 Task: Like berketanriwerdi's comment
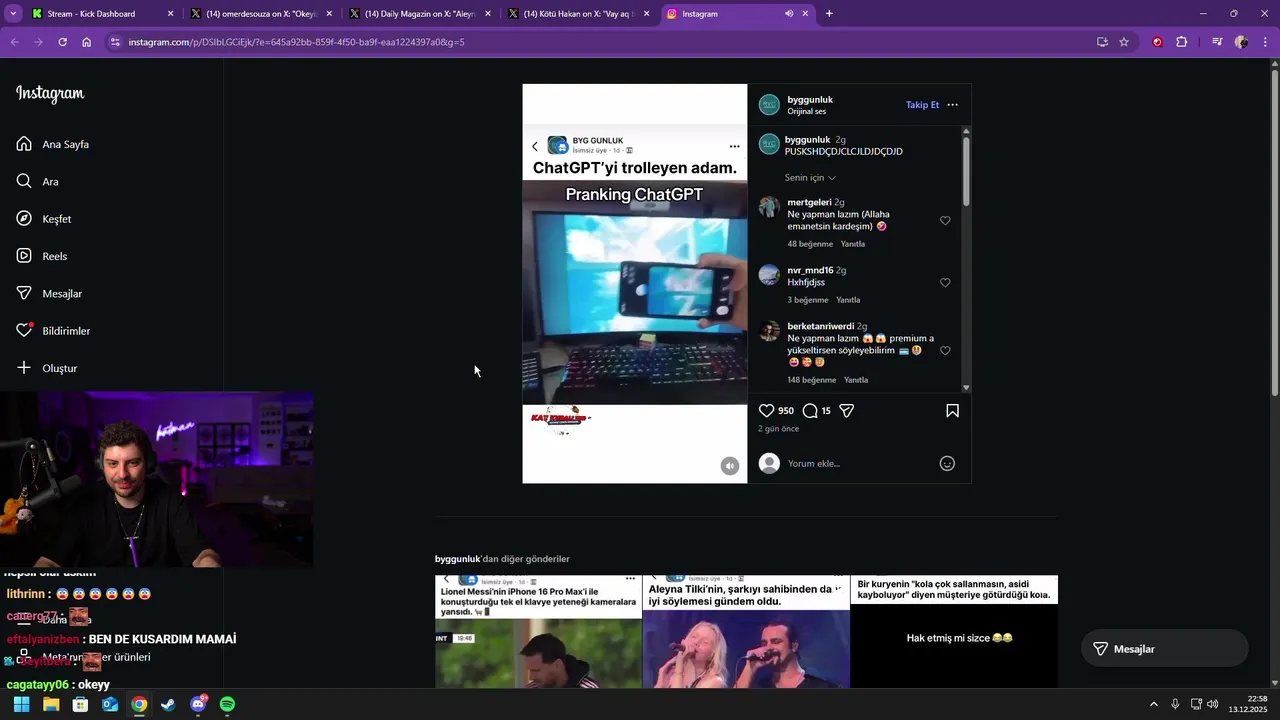pyautogui.click(x=945, y=351)
